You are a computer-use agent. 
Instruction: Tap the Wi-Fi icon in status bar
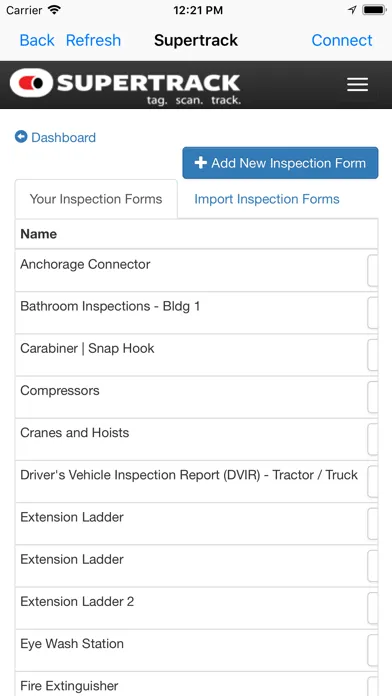54,10
